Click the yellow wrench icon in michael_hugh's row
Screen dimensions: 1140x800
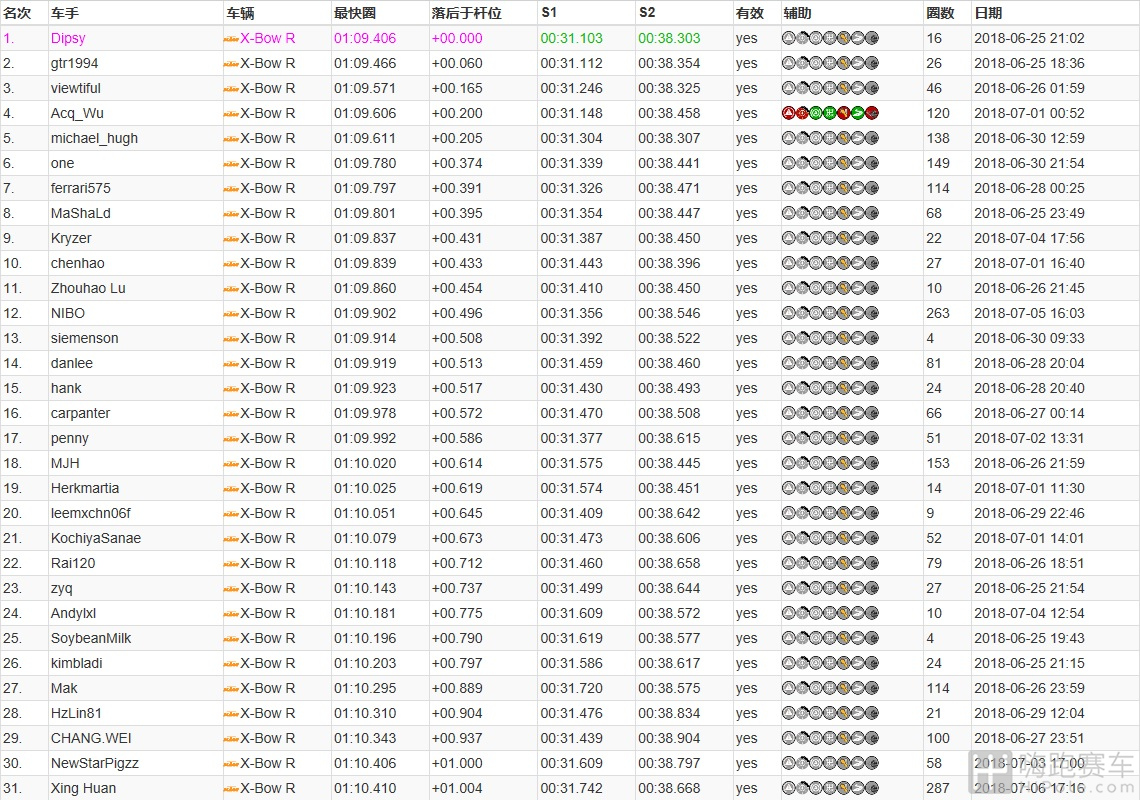pyautogui.click(x=843, y=138)
